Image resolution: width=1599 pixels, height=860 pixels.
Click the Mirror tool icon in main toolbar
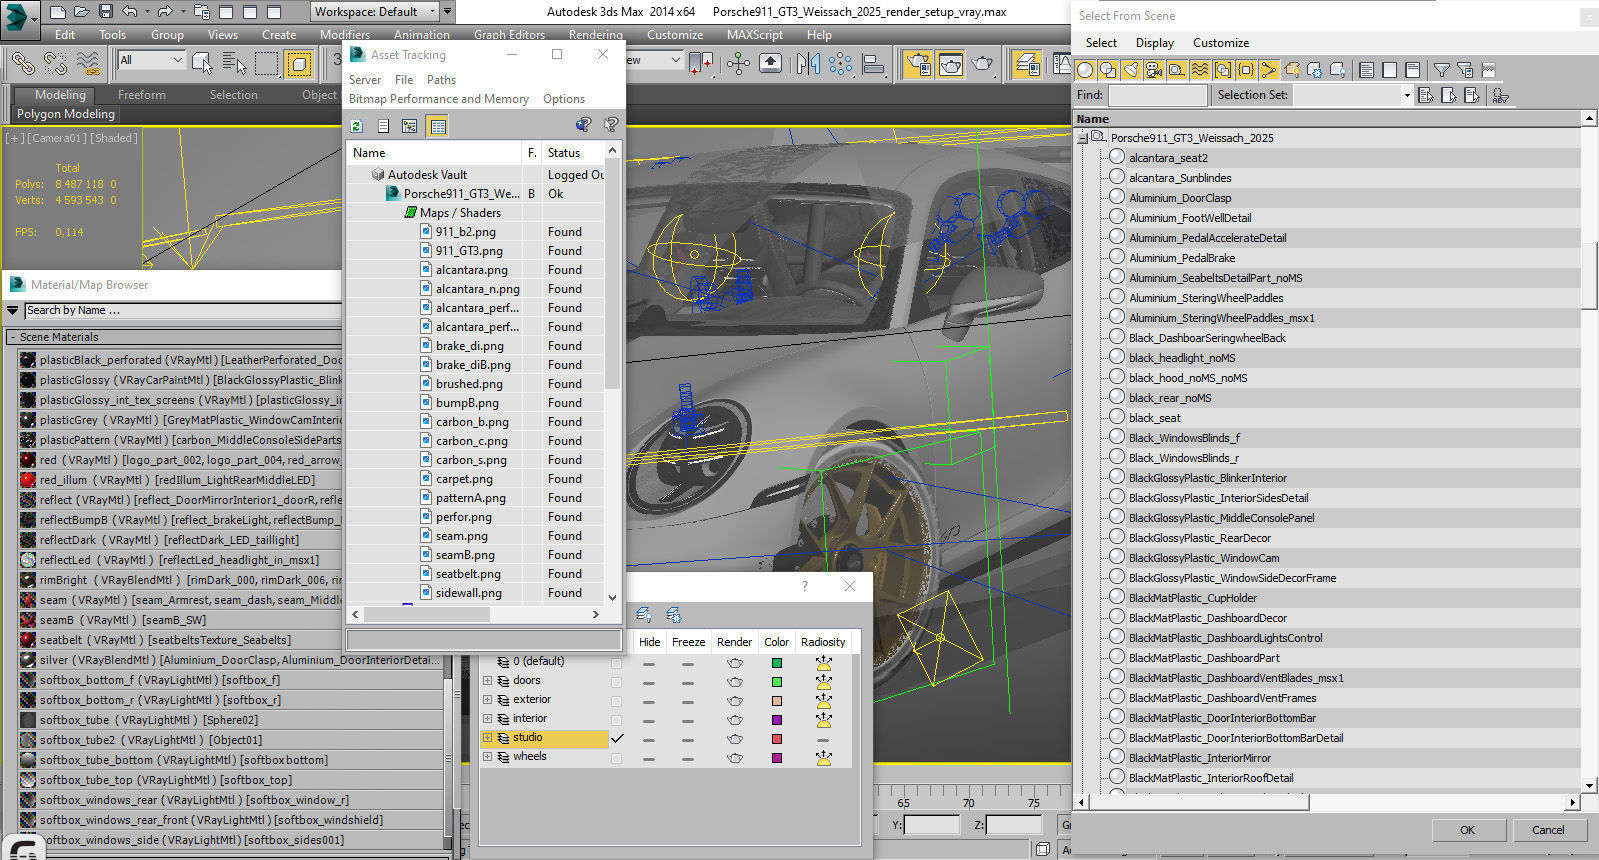point(808,64)
